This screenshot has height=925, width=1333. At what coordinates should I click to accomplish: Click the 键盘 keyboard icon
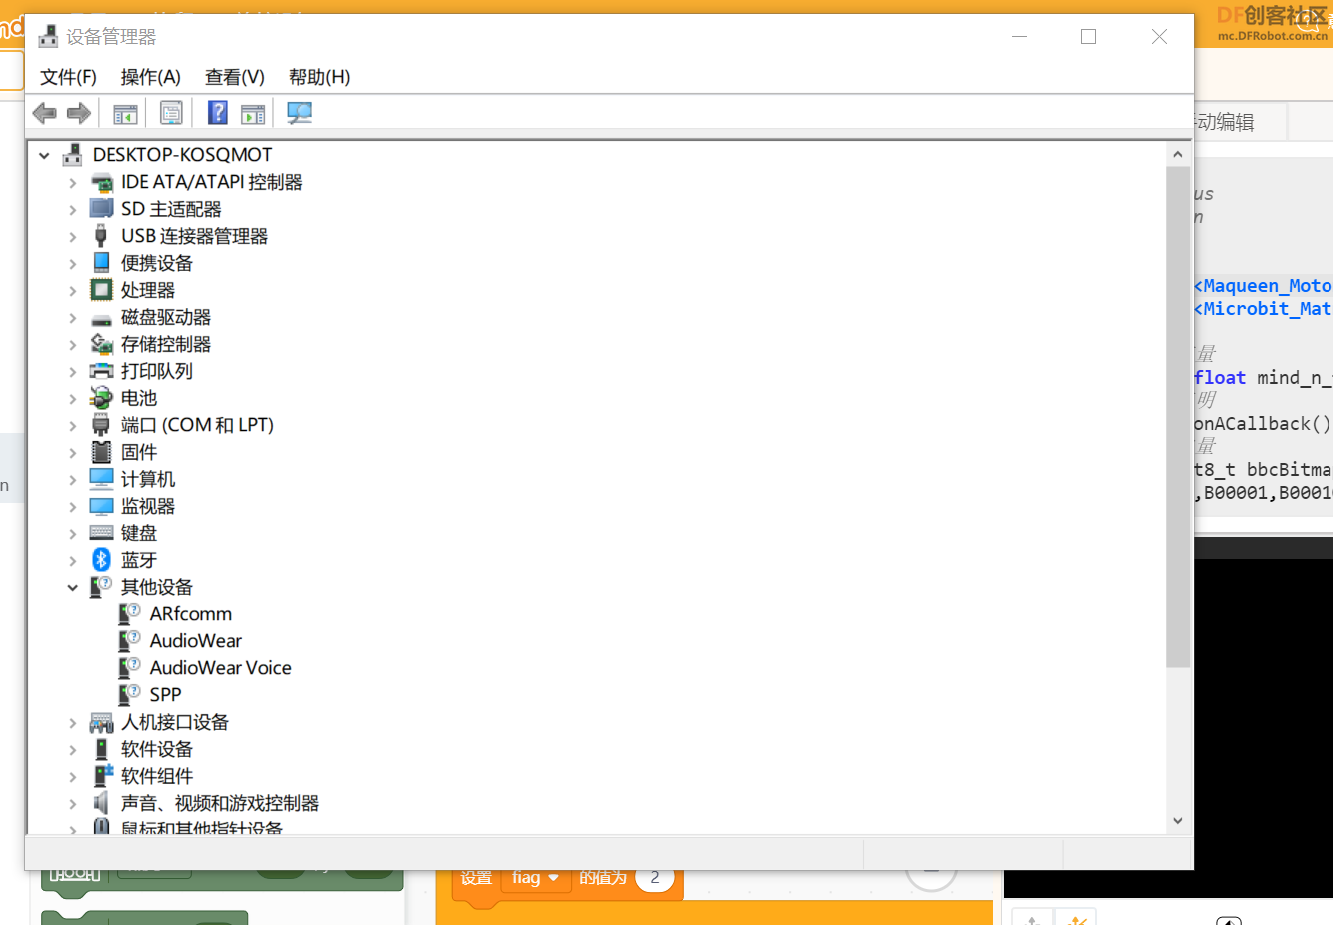pyautogui.click(x=101, y=533)
